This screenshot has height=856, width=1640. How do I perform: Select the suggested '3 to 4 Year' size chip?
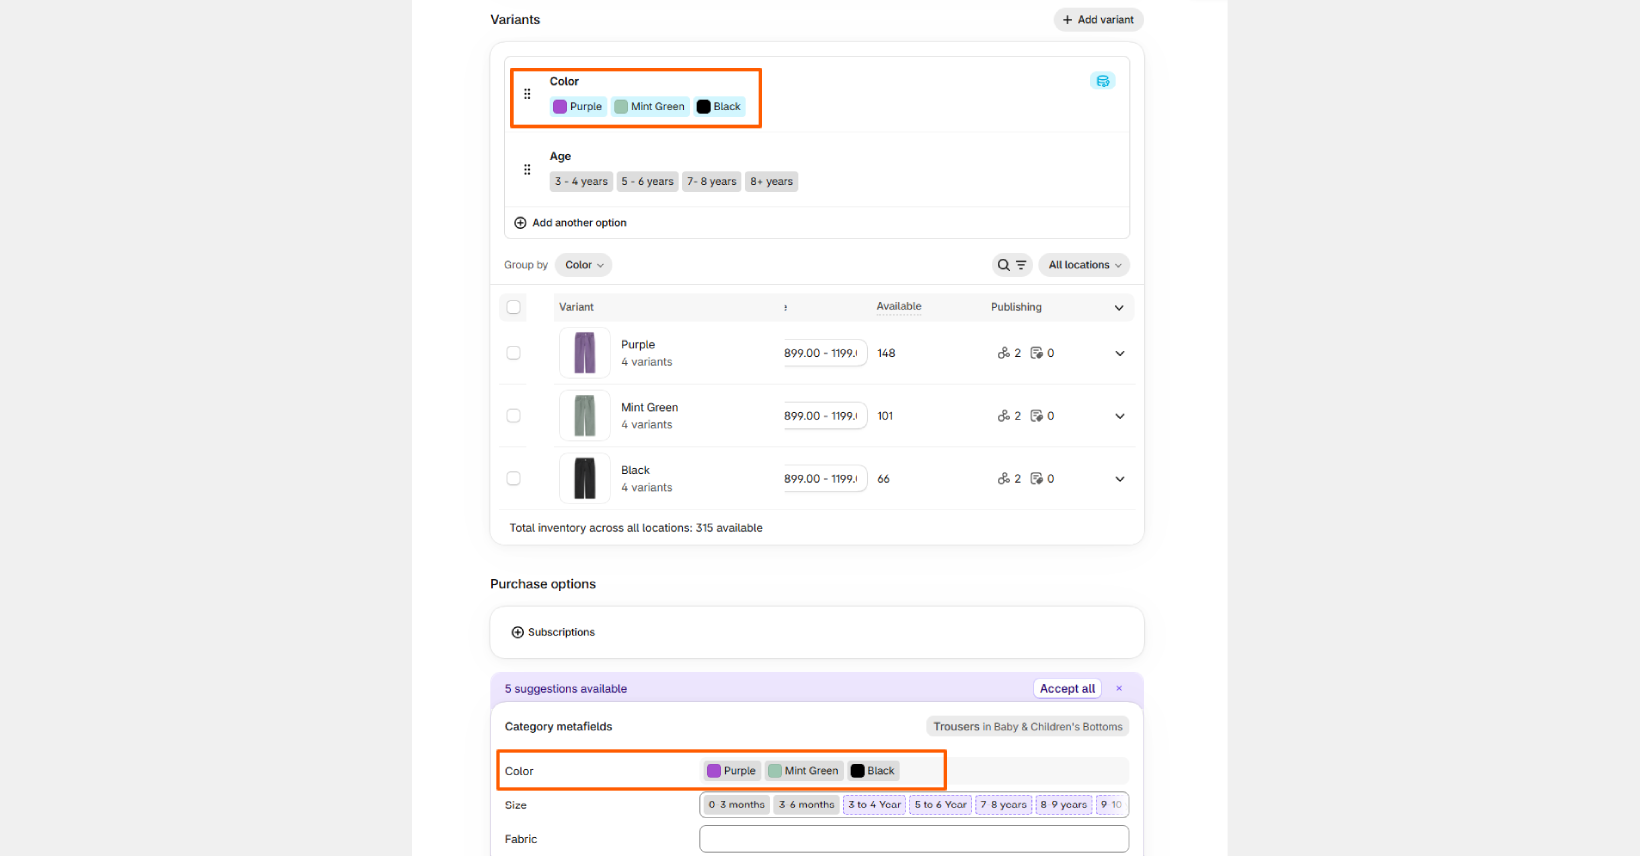pos(875,805)
